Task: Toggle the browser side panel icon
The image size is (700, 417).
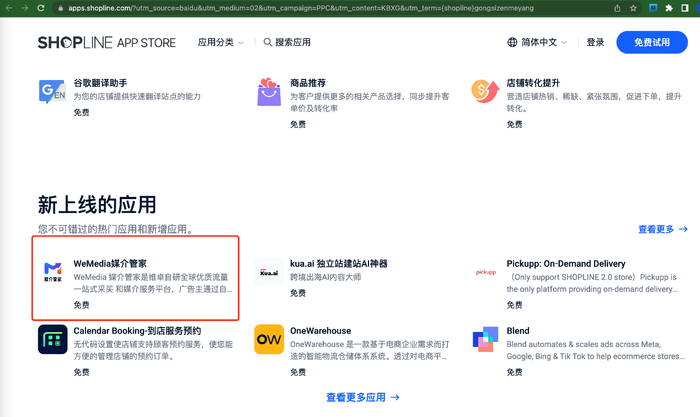Action: coord(685,8)
